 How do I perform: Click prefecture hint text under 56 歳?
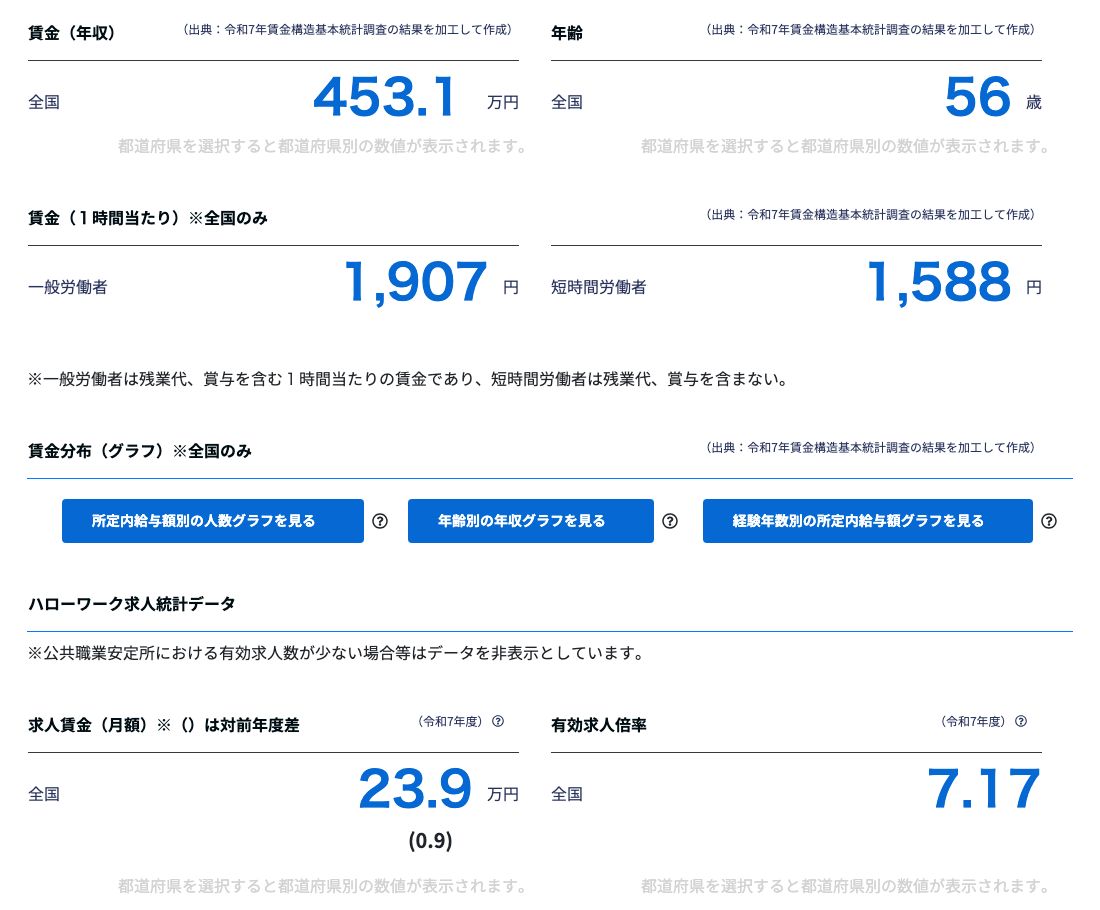click(x=845, y=146)
